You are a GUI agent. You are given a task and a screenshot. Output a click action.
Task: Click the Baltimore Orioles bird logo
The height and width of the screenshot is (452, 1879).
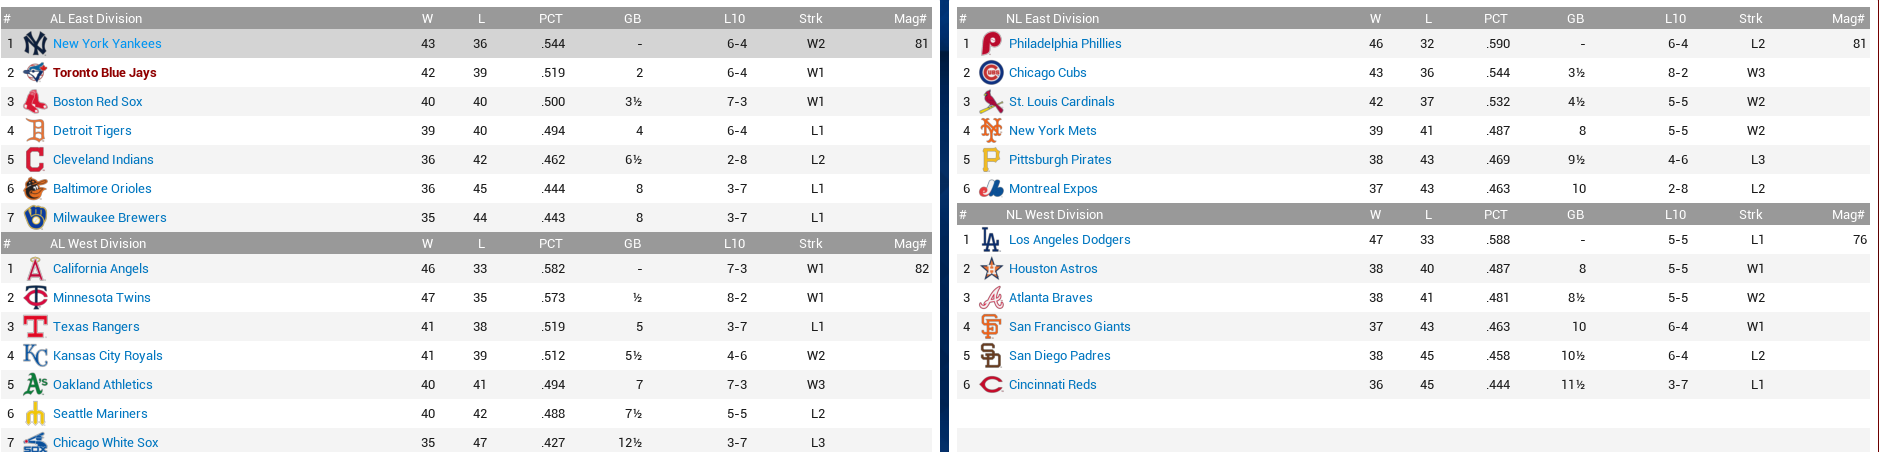(35, 189)
